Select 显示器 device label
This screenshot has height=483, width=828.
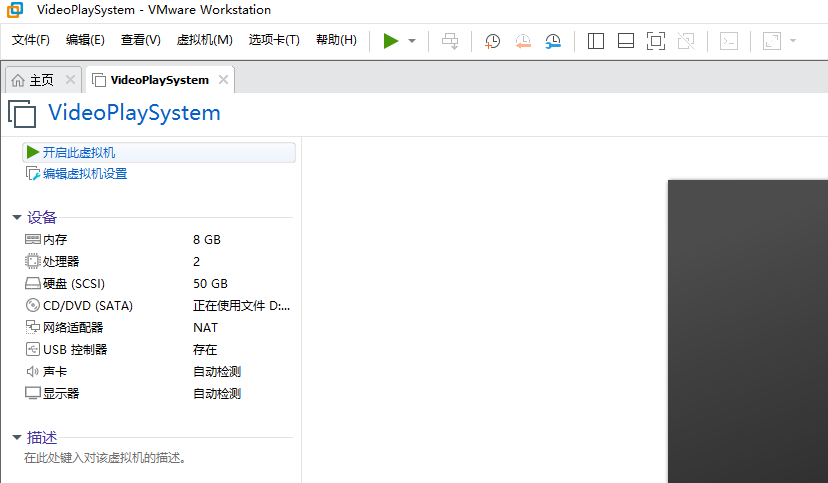point(61,393)
